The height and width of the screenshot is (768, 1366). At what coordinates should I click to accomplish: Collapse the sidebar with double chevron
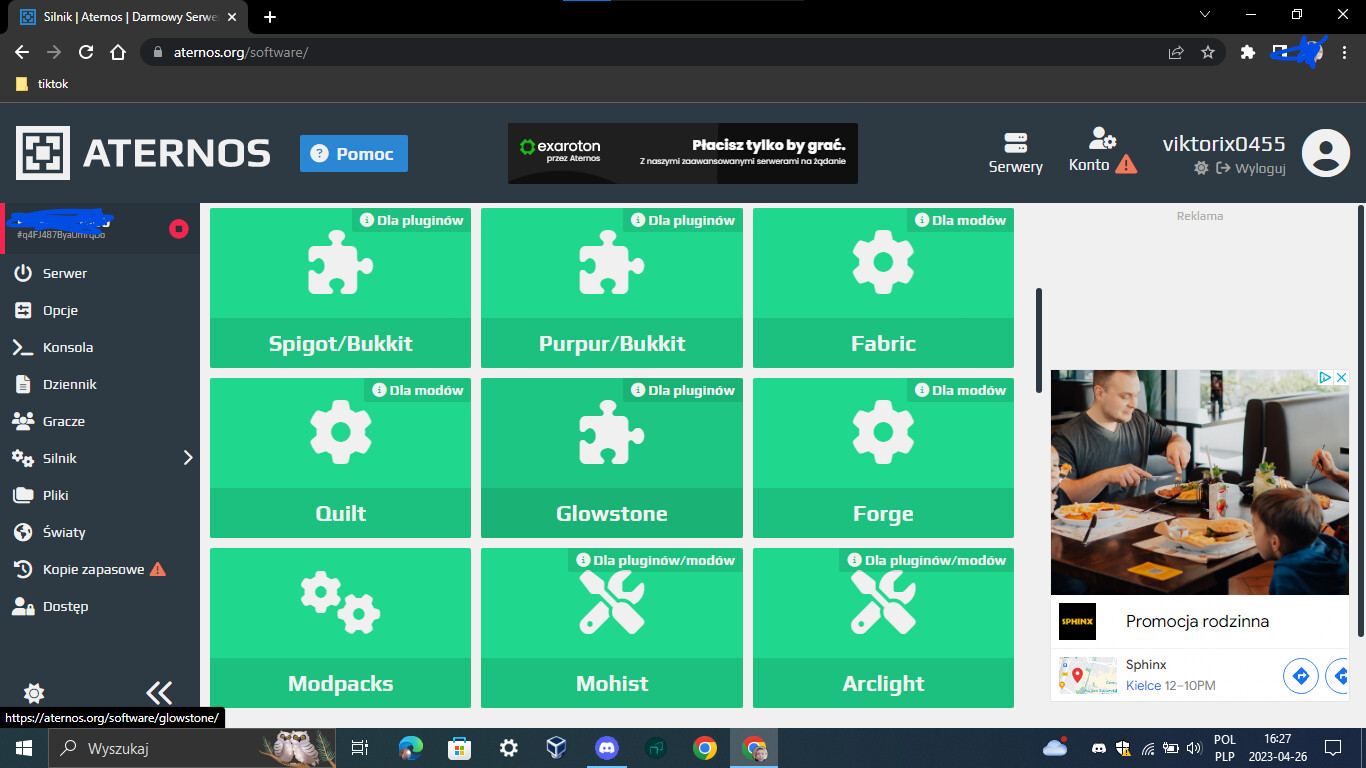point(159,693)
